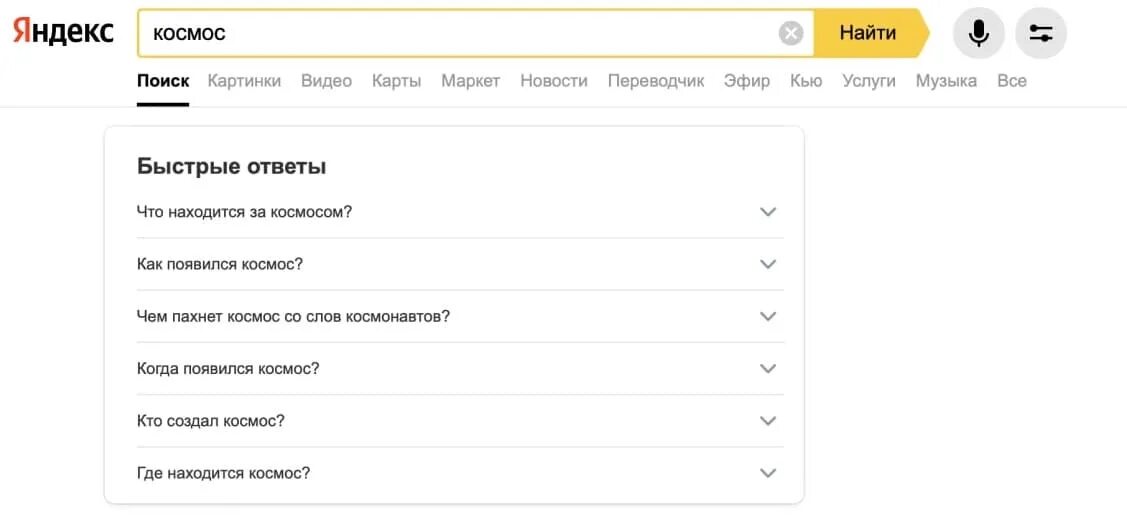Expand 'Чем пахнет космос со слов космонавтов?' chevron
Screen dimensions: 1127x532
click(768, 316)
